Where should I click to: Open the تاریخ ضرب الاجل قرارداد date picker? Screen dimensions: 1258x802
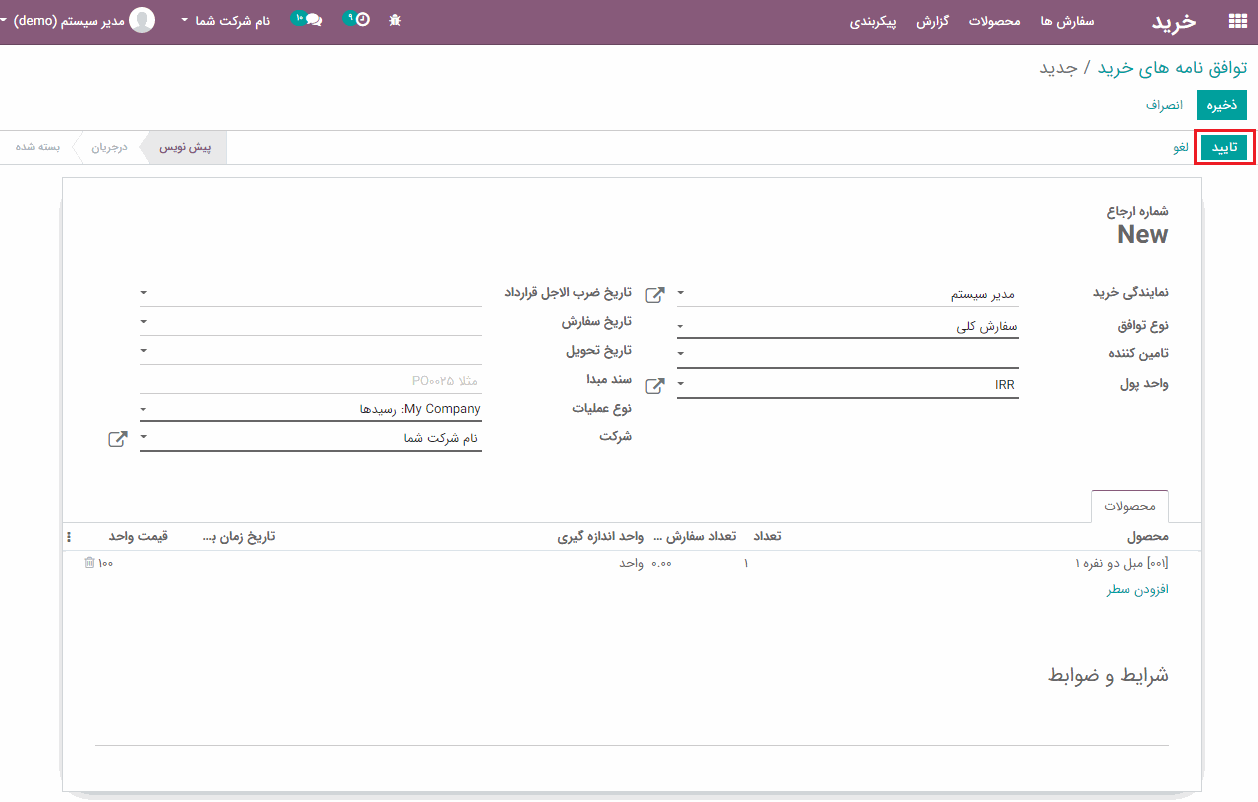[x=144, y=293]
